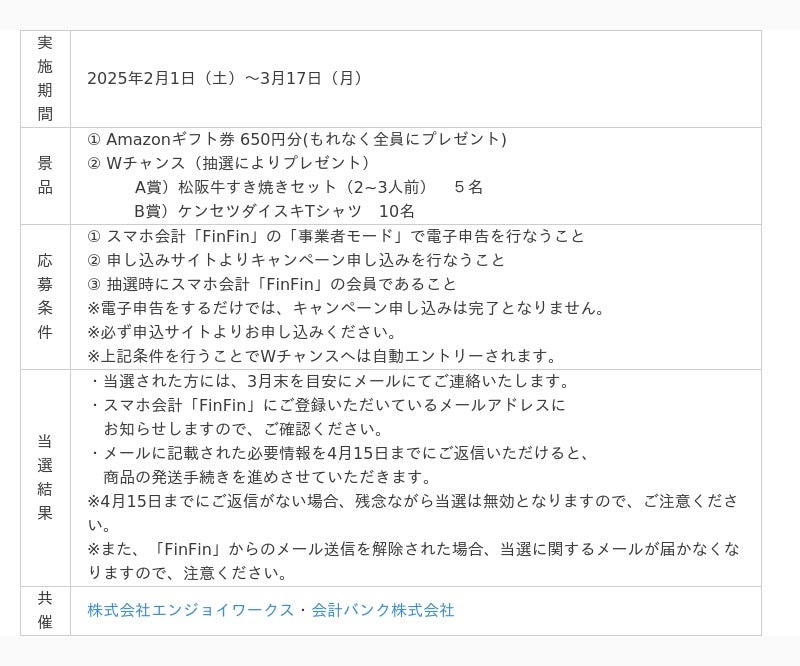Click the 応募条件 row header cell
This screenshot has width=800, height=666.
45,296
